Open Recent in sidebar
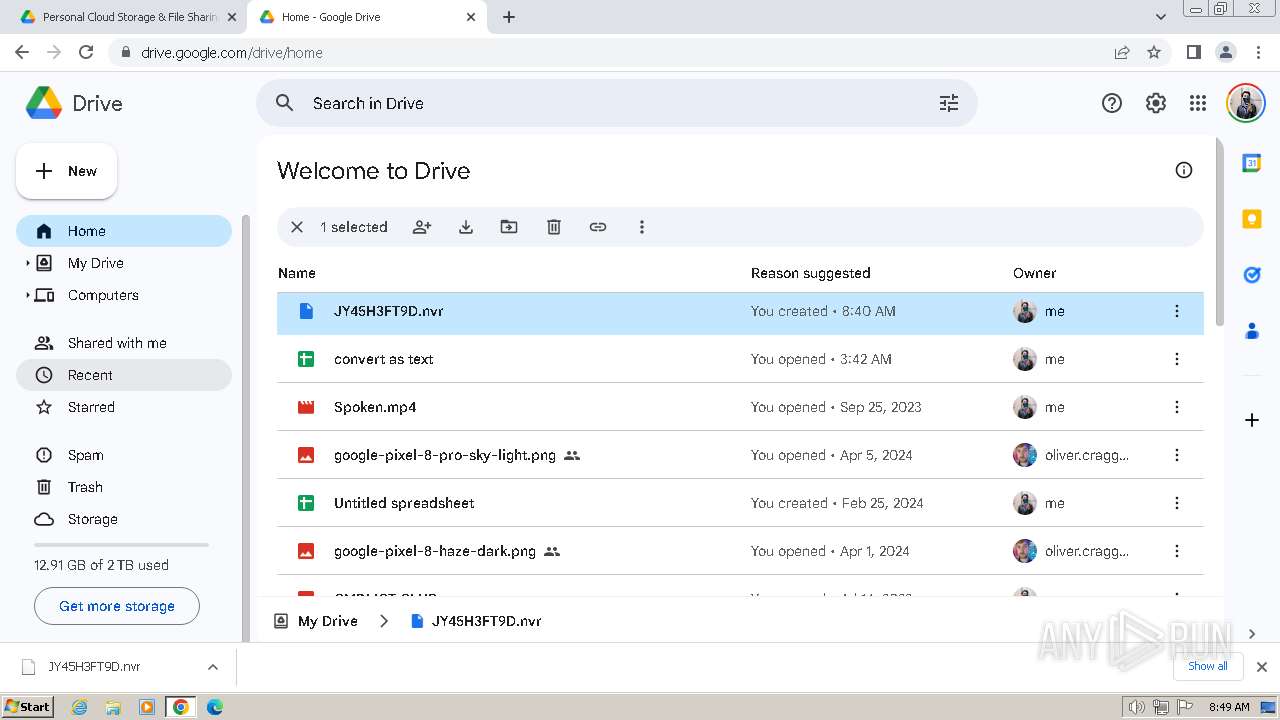This screenshot has width=1280, height=720. pos(124,375)
